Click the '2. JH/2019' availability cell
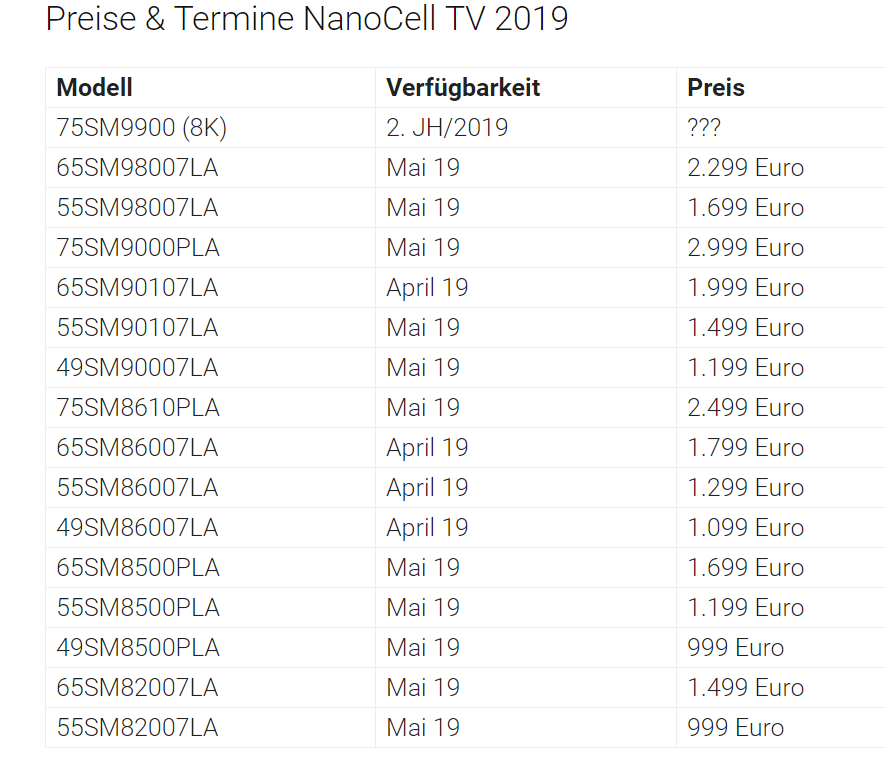This screenshot has width=886, height=770. (x=447, y=128)
